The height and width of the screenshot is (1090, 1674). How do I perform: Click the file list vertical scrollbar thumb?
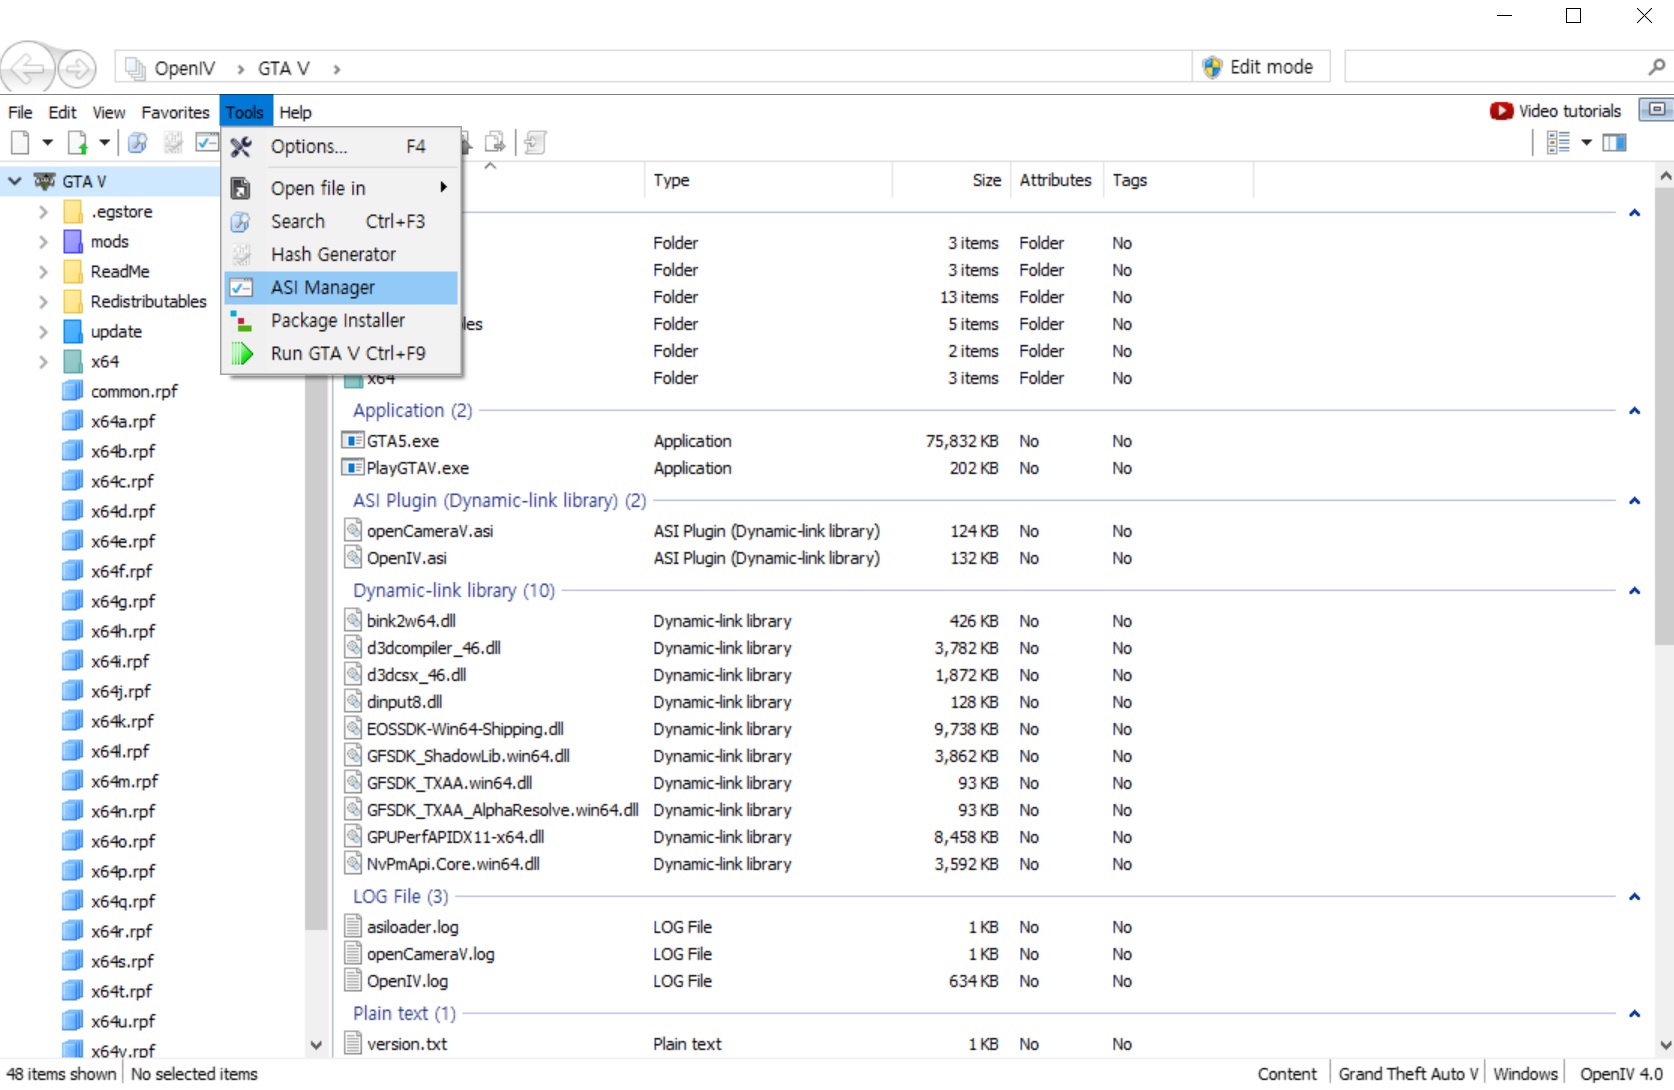click(x=1664, y=417)
